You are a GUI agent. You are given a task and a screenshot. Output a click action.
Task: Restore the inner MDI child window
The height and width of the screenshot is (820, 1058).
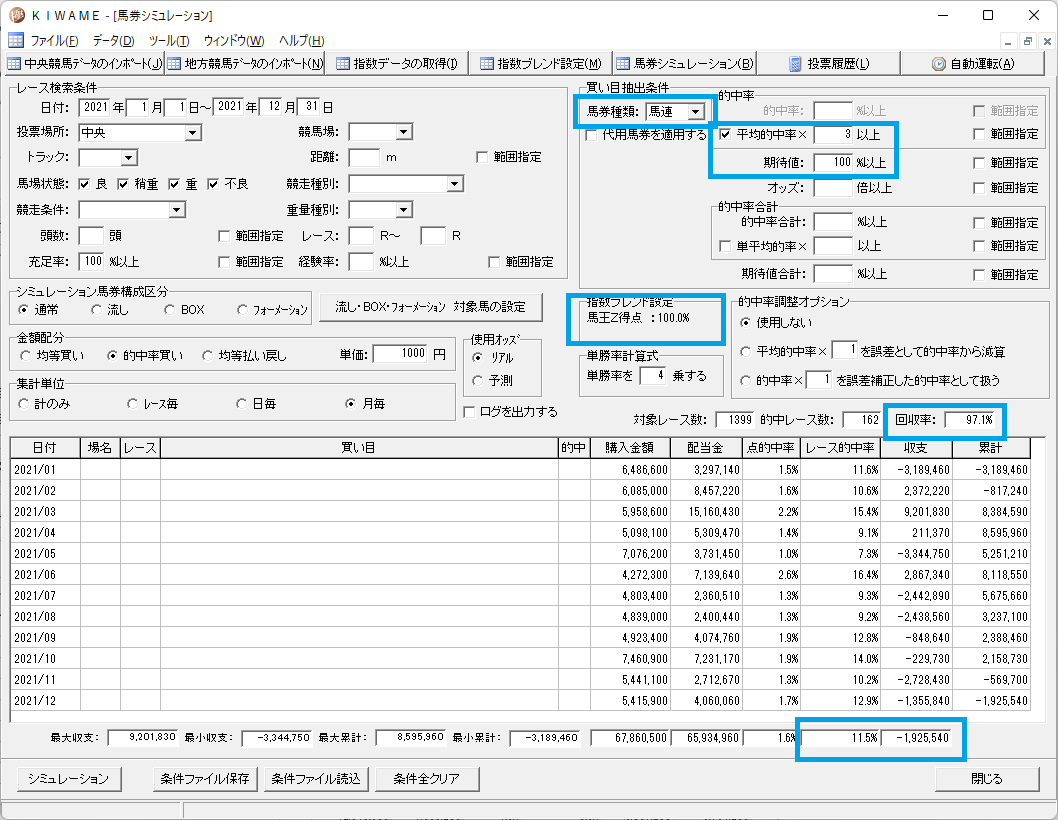point(1027,41)
